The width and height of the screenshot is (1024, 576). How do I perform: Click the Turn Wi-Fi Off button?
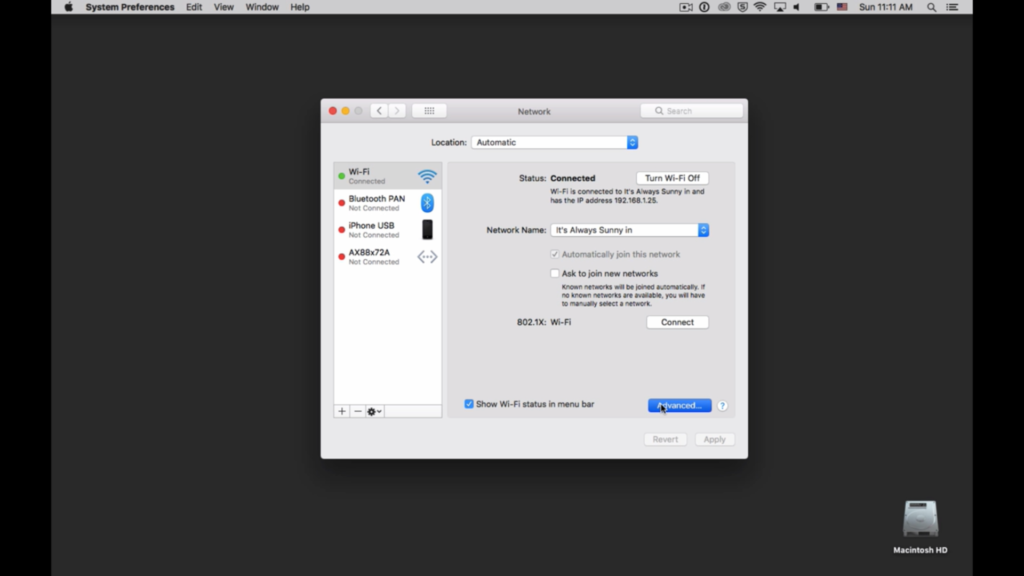click(x=672, y=178)
